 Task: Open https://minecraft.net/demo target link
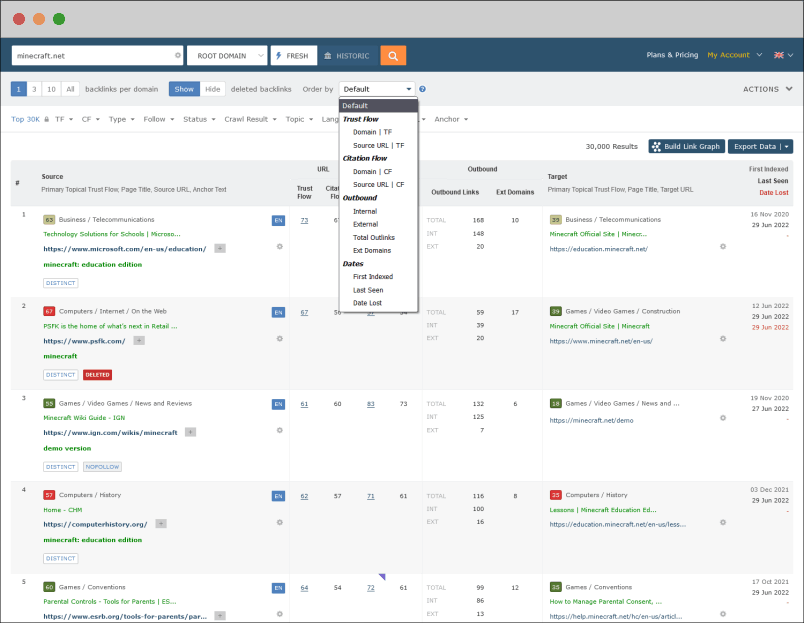point(591,420)
